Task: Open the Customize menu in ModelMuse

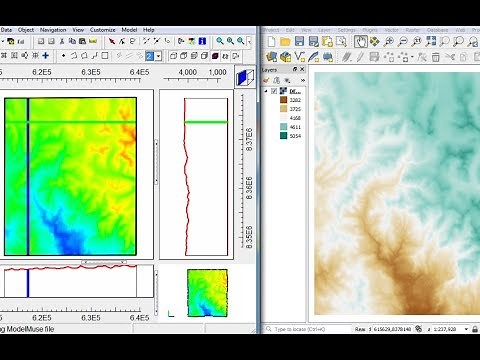Action: [x=102, y=30]
